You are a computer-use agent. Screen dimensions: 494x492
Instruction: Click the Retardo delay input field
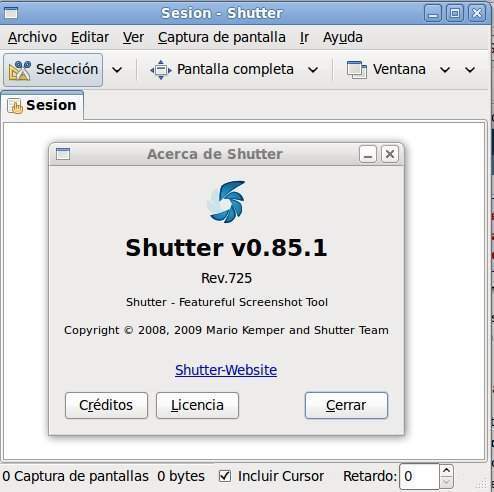[x=419, y=476]
